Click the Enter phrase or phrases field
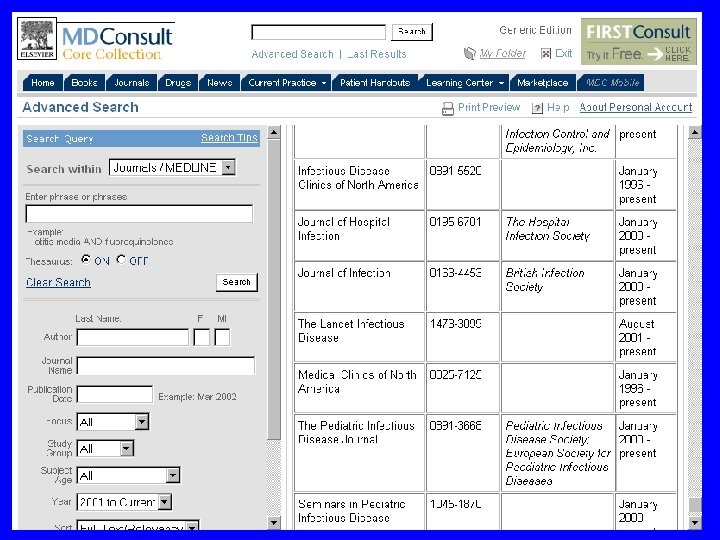720x540 pixels. coord(139,214)
